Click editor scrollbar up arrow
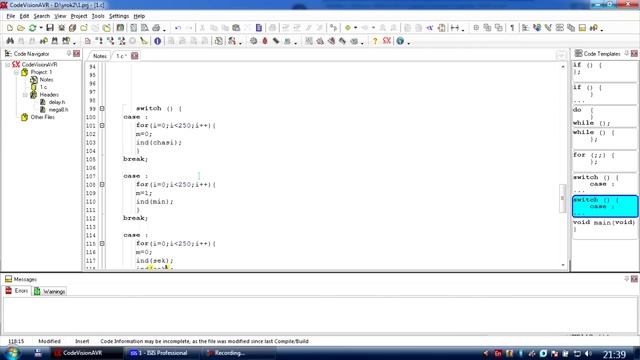 [563, 66]
